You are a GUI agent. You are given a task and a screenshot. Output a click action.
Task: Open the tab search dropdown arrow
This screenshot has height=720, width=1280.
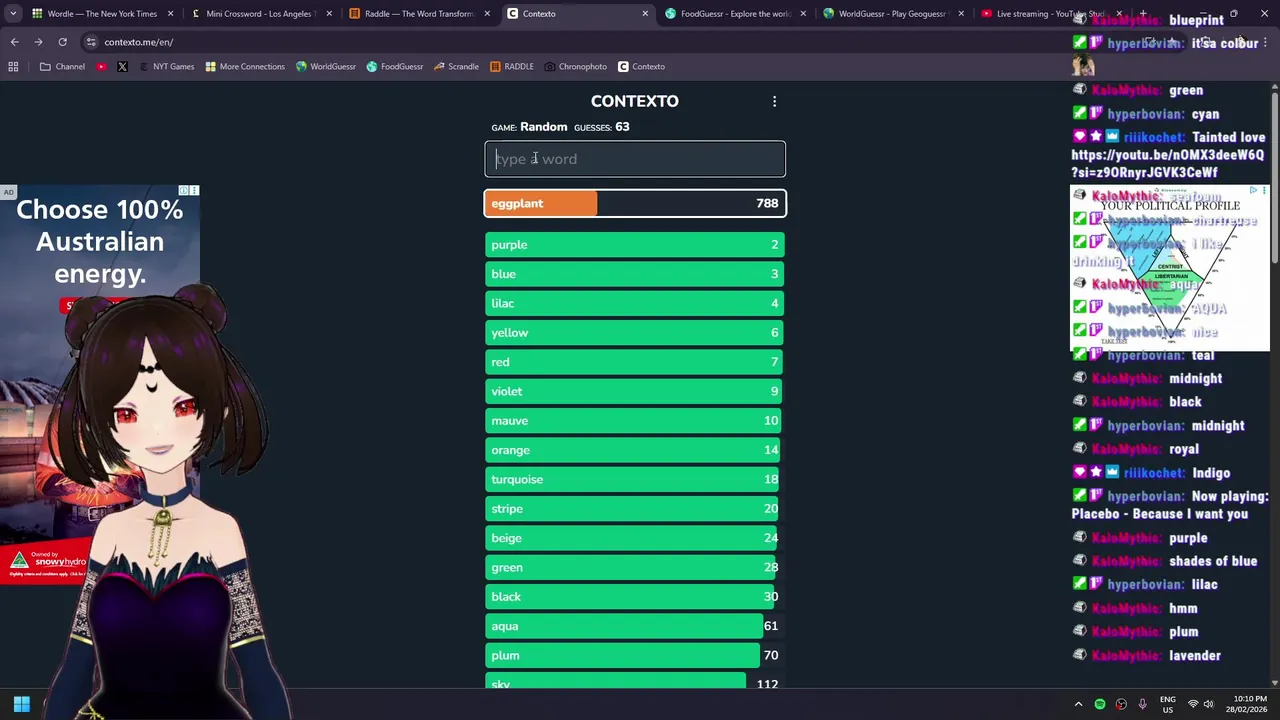[x=13, y=14]
